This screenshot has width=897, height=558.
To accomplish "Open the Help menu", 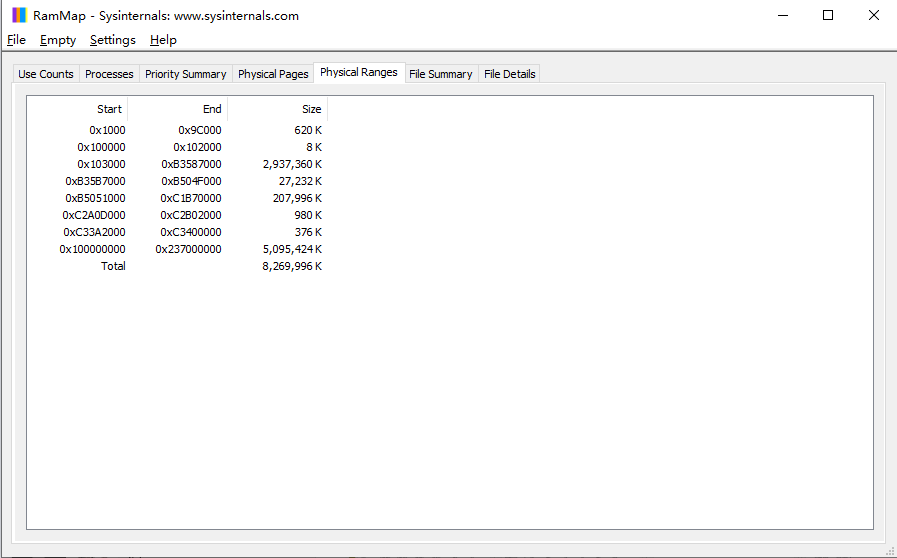I will tap(163, 40).
